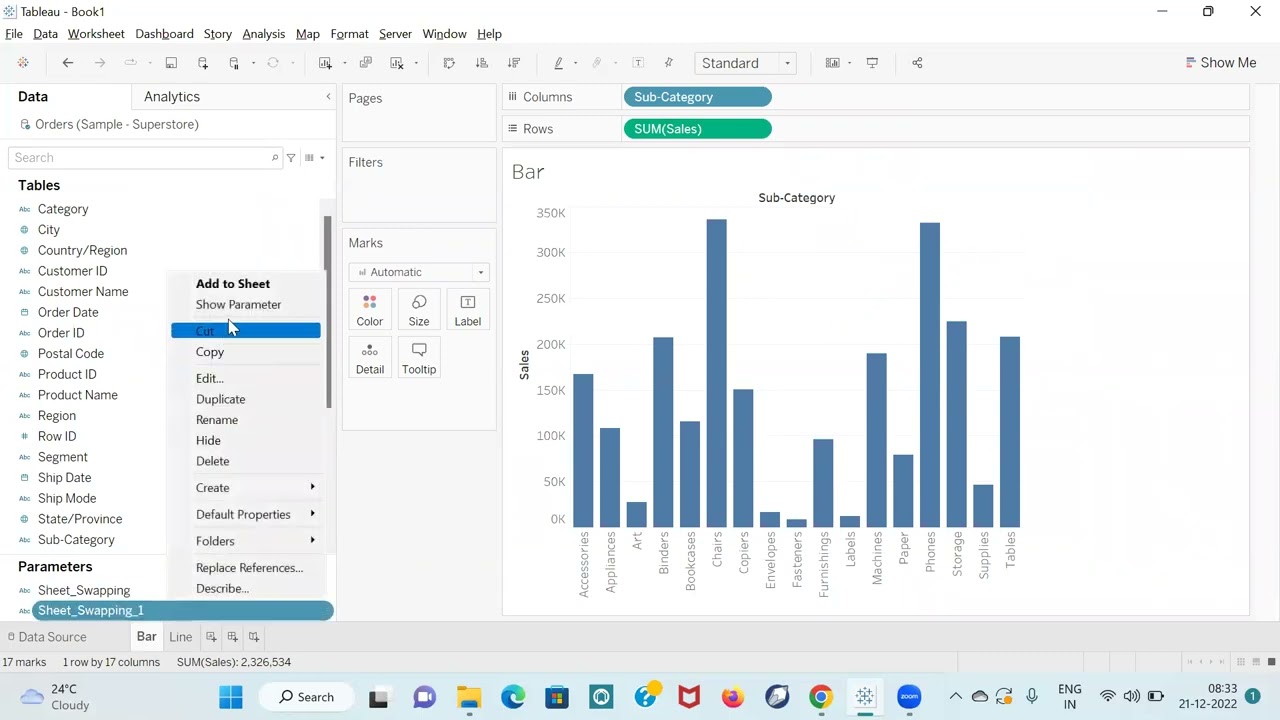This screenshot has width=1280, height=720.
Task: Switch to the Analytics tab
Action: 172,97
